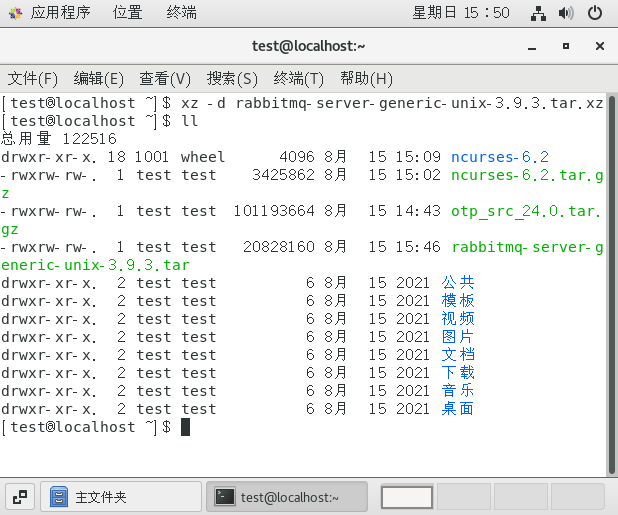This screenshot has height=515, width=618.
Task: Click the 视频 directory entry
Action: (x=458, y=319)
